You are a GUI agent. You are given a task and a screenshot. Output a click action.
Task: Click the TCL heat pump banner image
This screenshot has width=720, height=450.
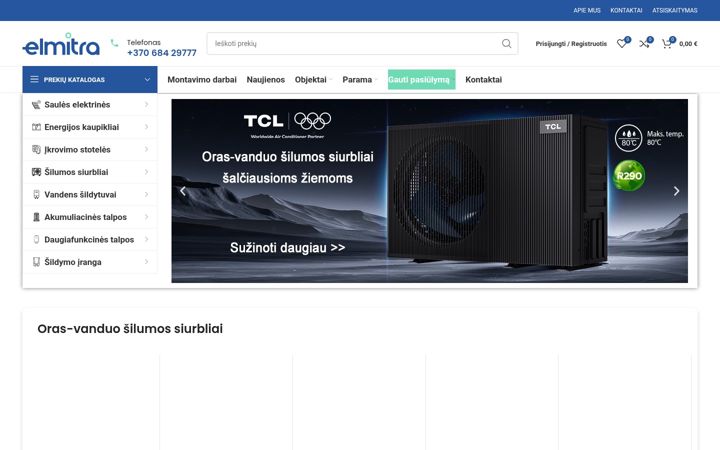(x=429, y=191)
